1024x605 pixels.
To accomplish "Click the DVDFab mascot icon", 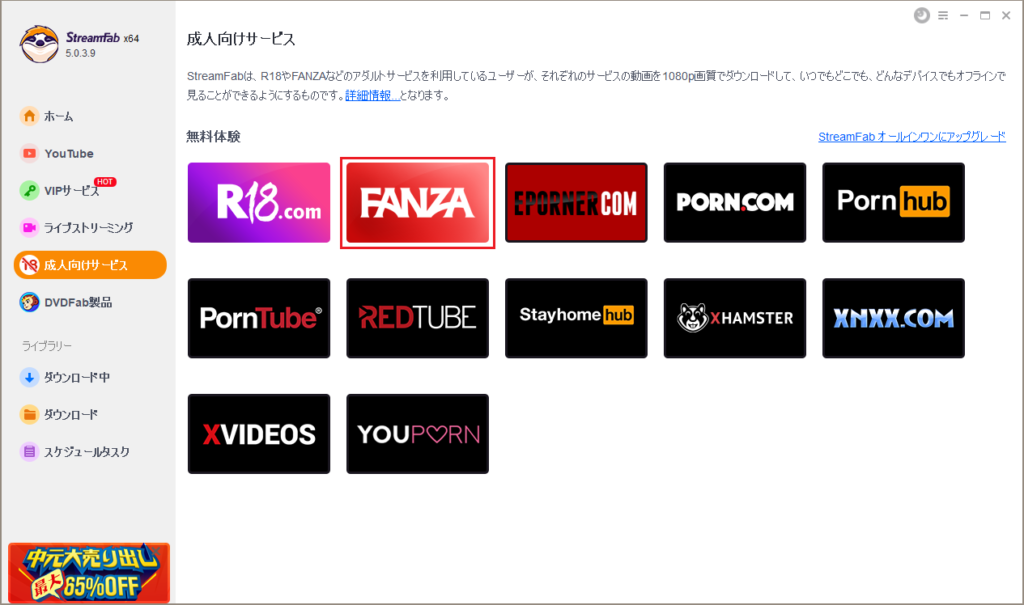I will [x=29, y=302].
